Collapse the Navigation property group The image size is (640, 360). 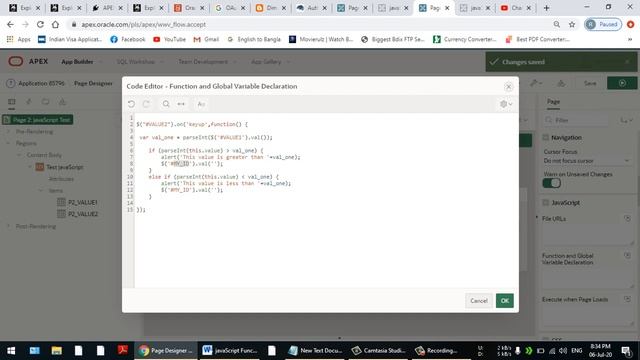(546, 138)
